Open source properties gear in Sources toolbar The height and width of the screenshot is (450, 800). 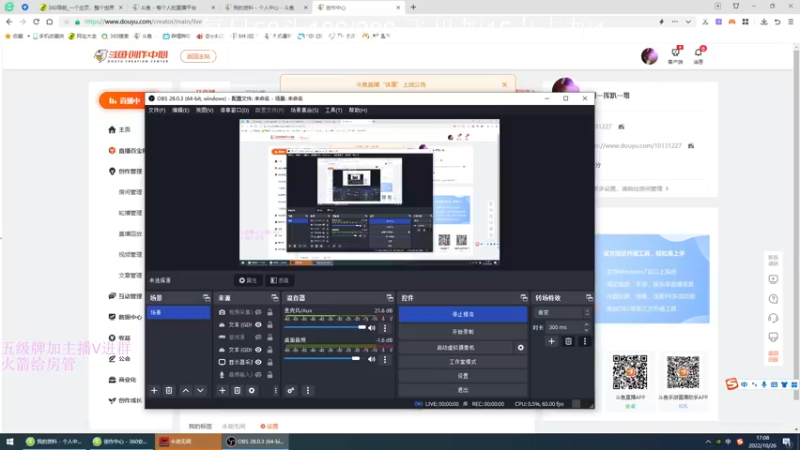[252, 390]
